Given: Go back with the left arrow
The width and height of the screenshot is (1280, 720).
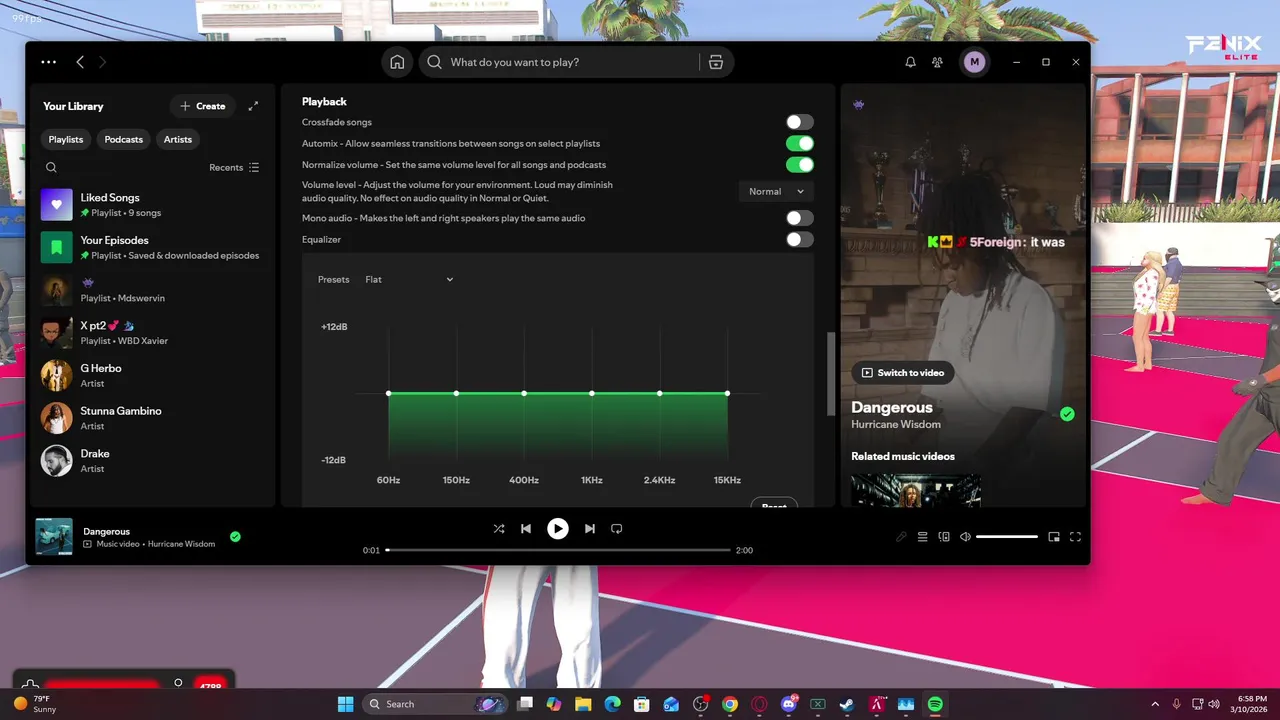Looking at the screenshot, I should pos(80,62).
